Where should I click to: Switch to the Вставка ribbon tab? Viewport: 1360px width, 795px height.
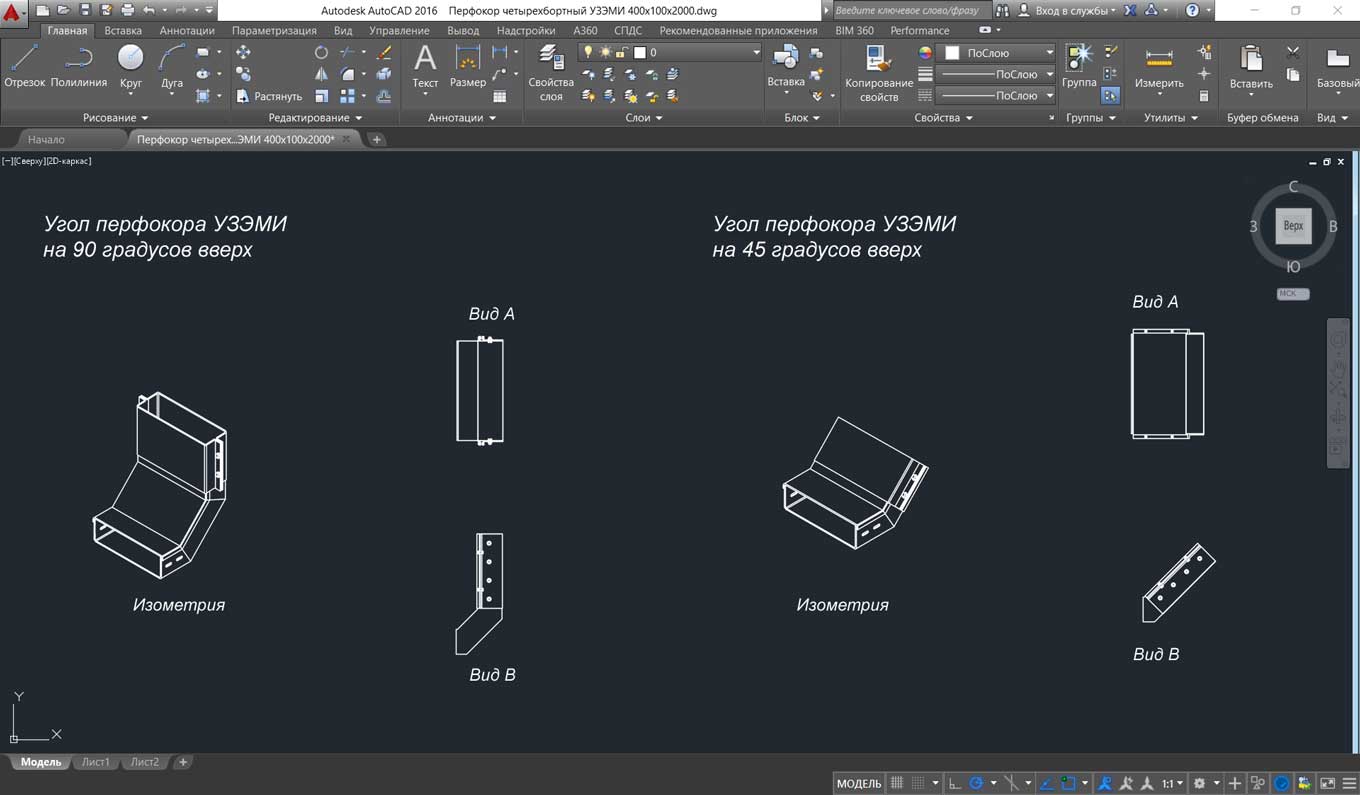coord(122,30)
